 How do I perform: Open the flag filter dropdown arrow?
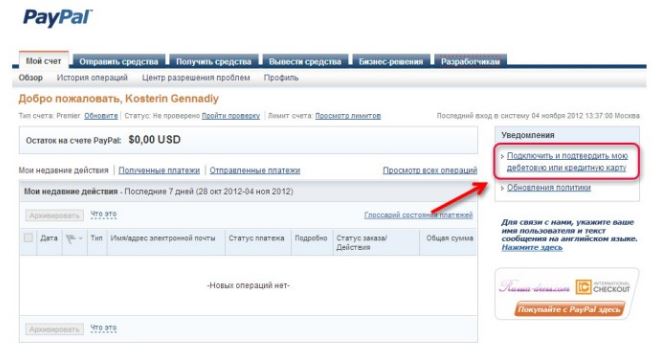[x=81, y=238]
